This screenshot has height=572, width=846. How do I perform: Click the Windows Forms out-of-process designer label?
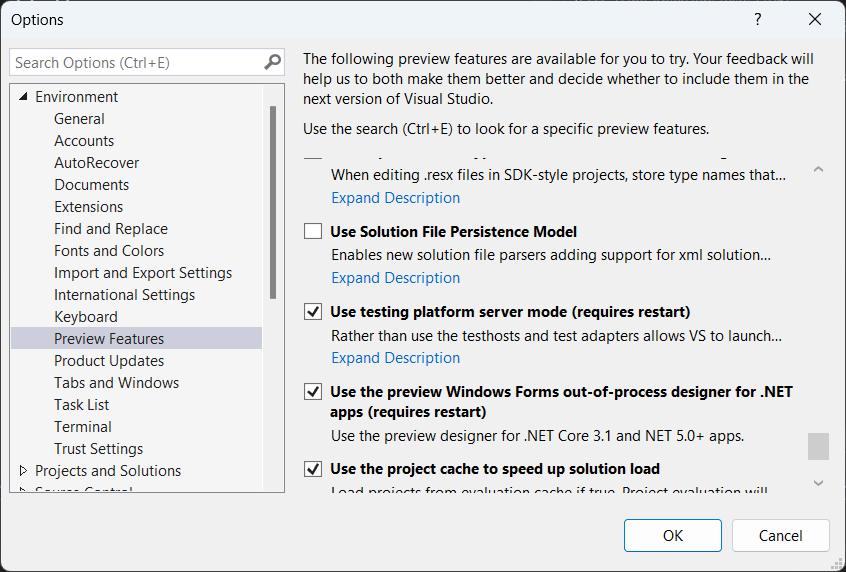tap(561, 401)
